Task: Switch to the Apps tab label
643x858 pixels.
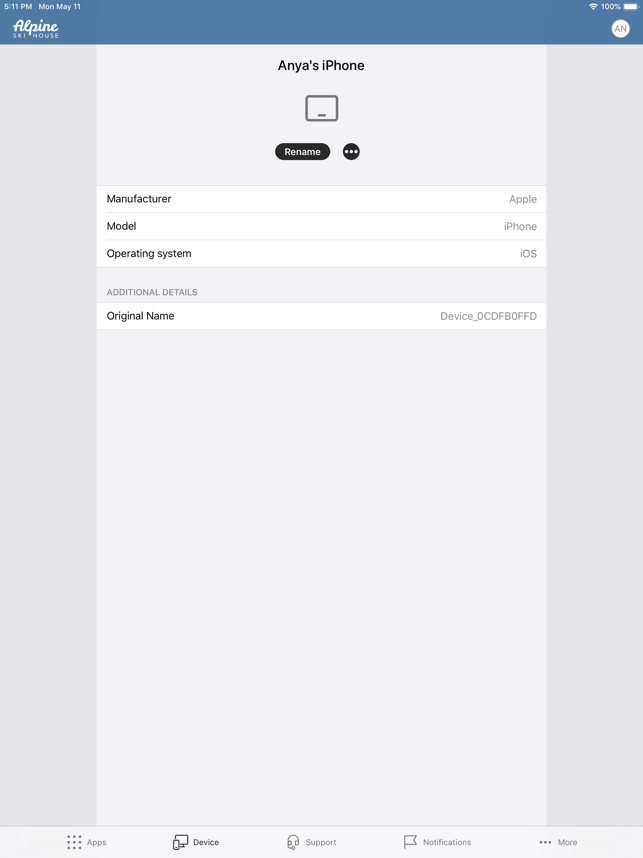Action: click(x=96, y=842)
